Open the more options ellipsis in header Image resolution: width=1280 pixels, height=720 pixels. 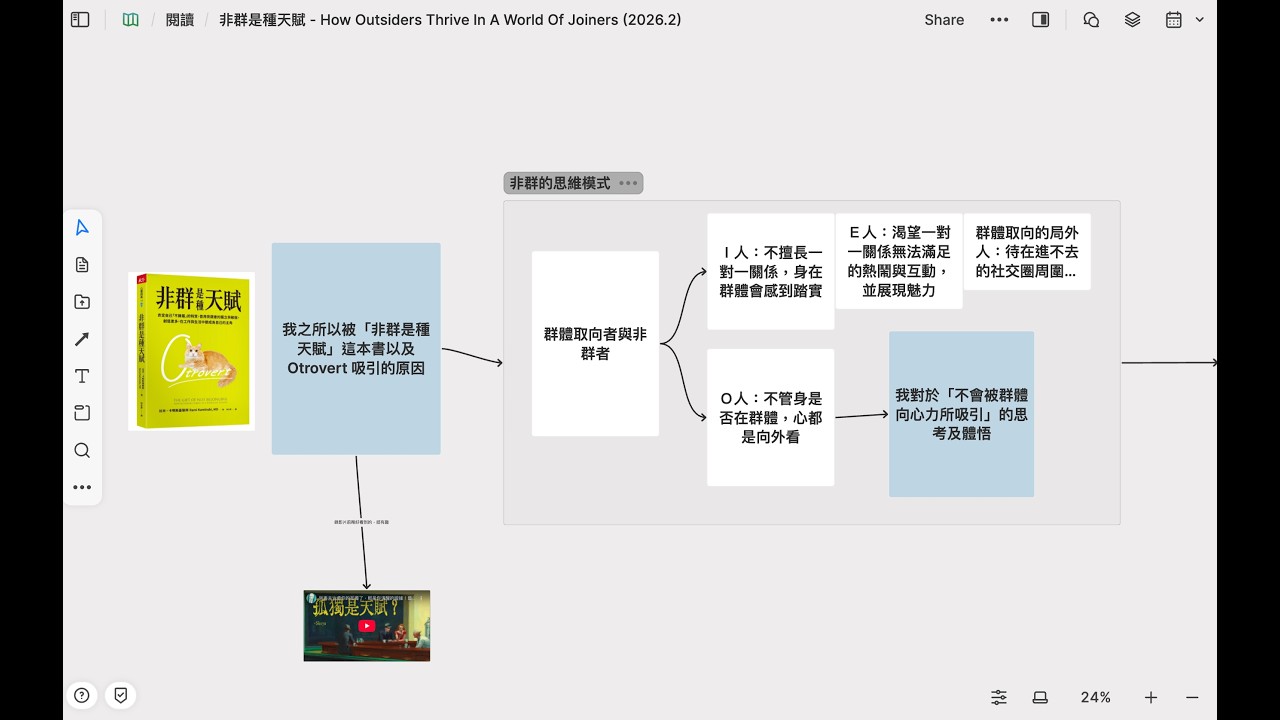click(999, 20)
